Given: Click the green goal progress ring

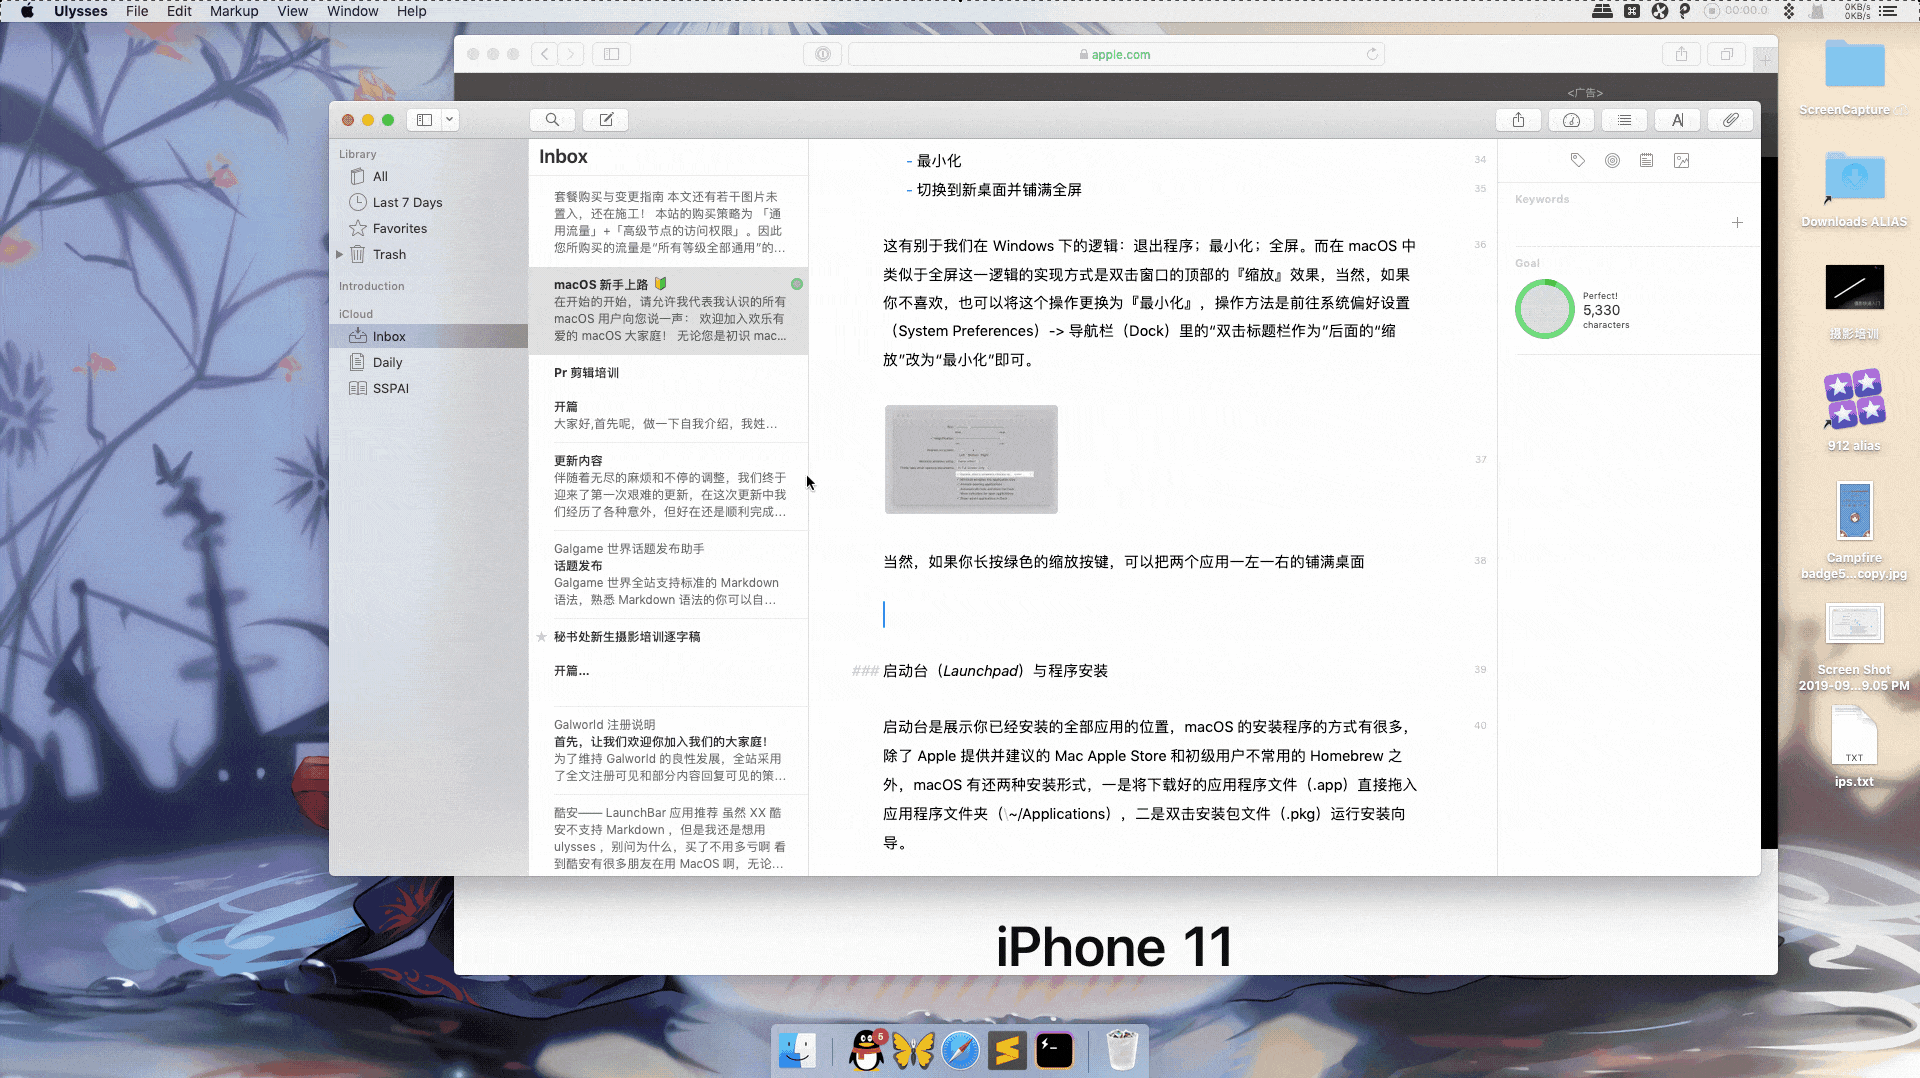Looking at the screenshot, I should tap(1545, 309).
